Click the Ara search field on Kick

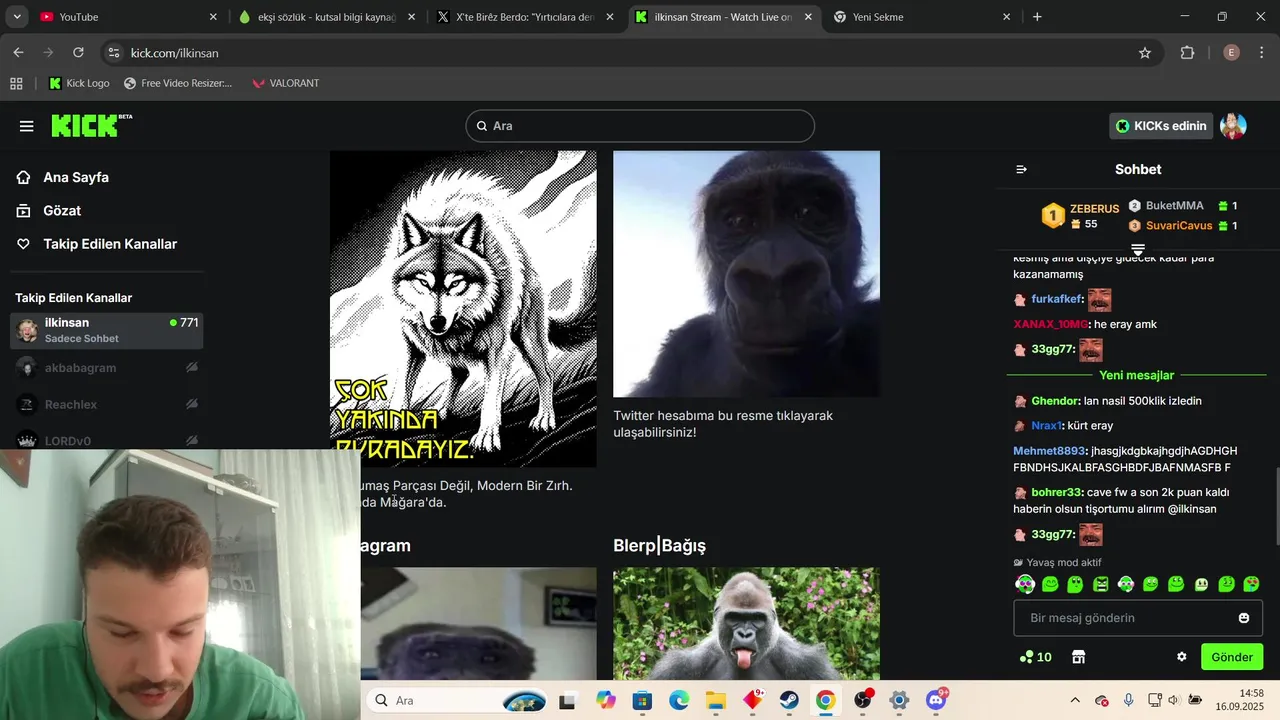click(x=640, y=126)
